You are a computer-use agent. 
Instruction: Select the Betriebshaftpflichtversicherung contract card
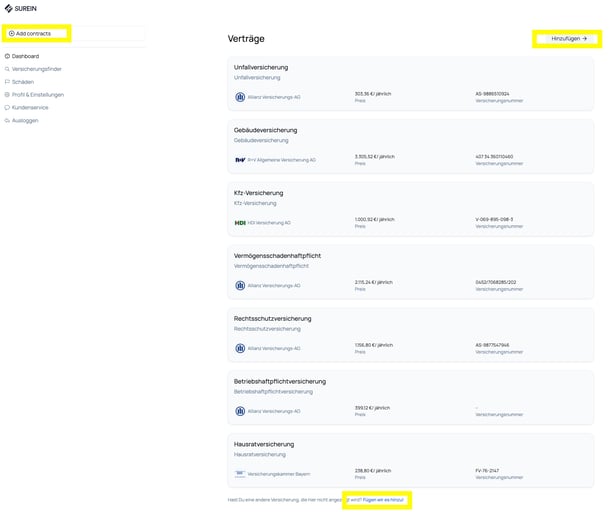(410, 398)
